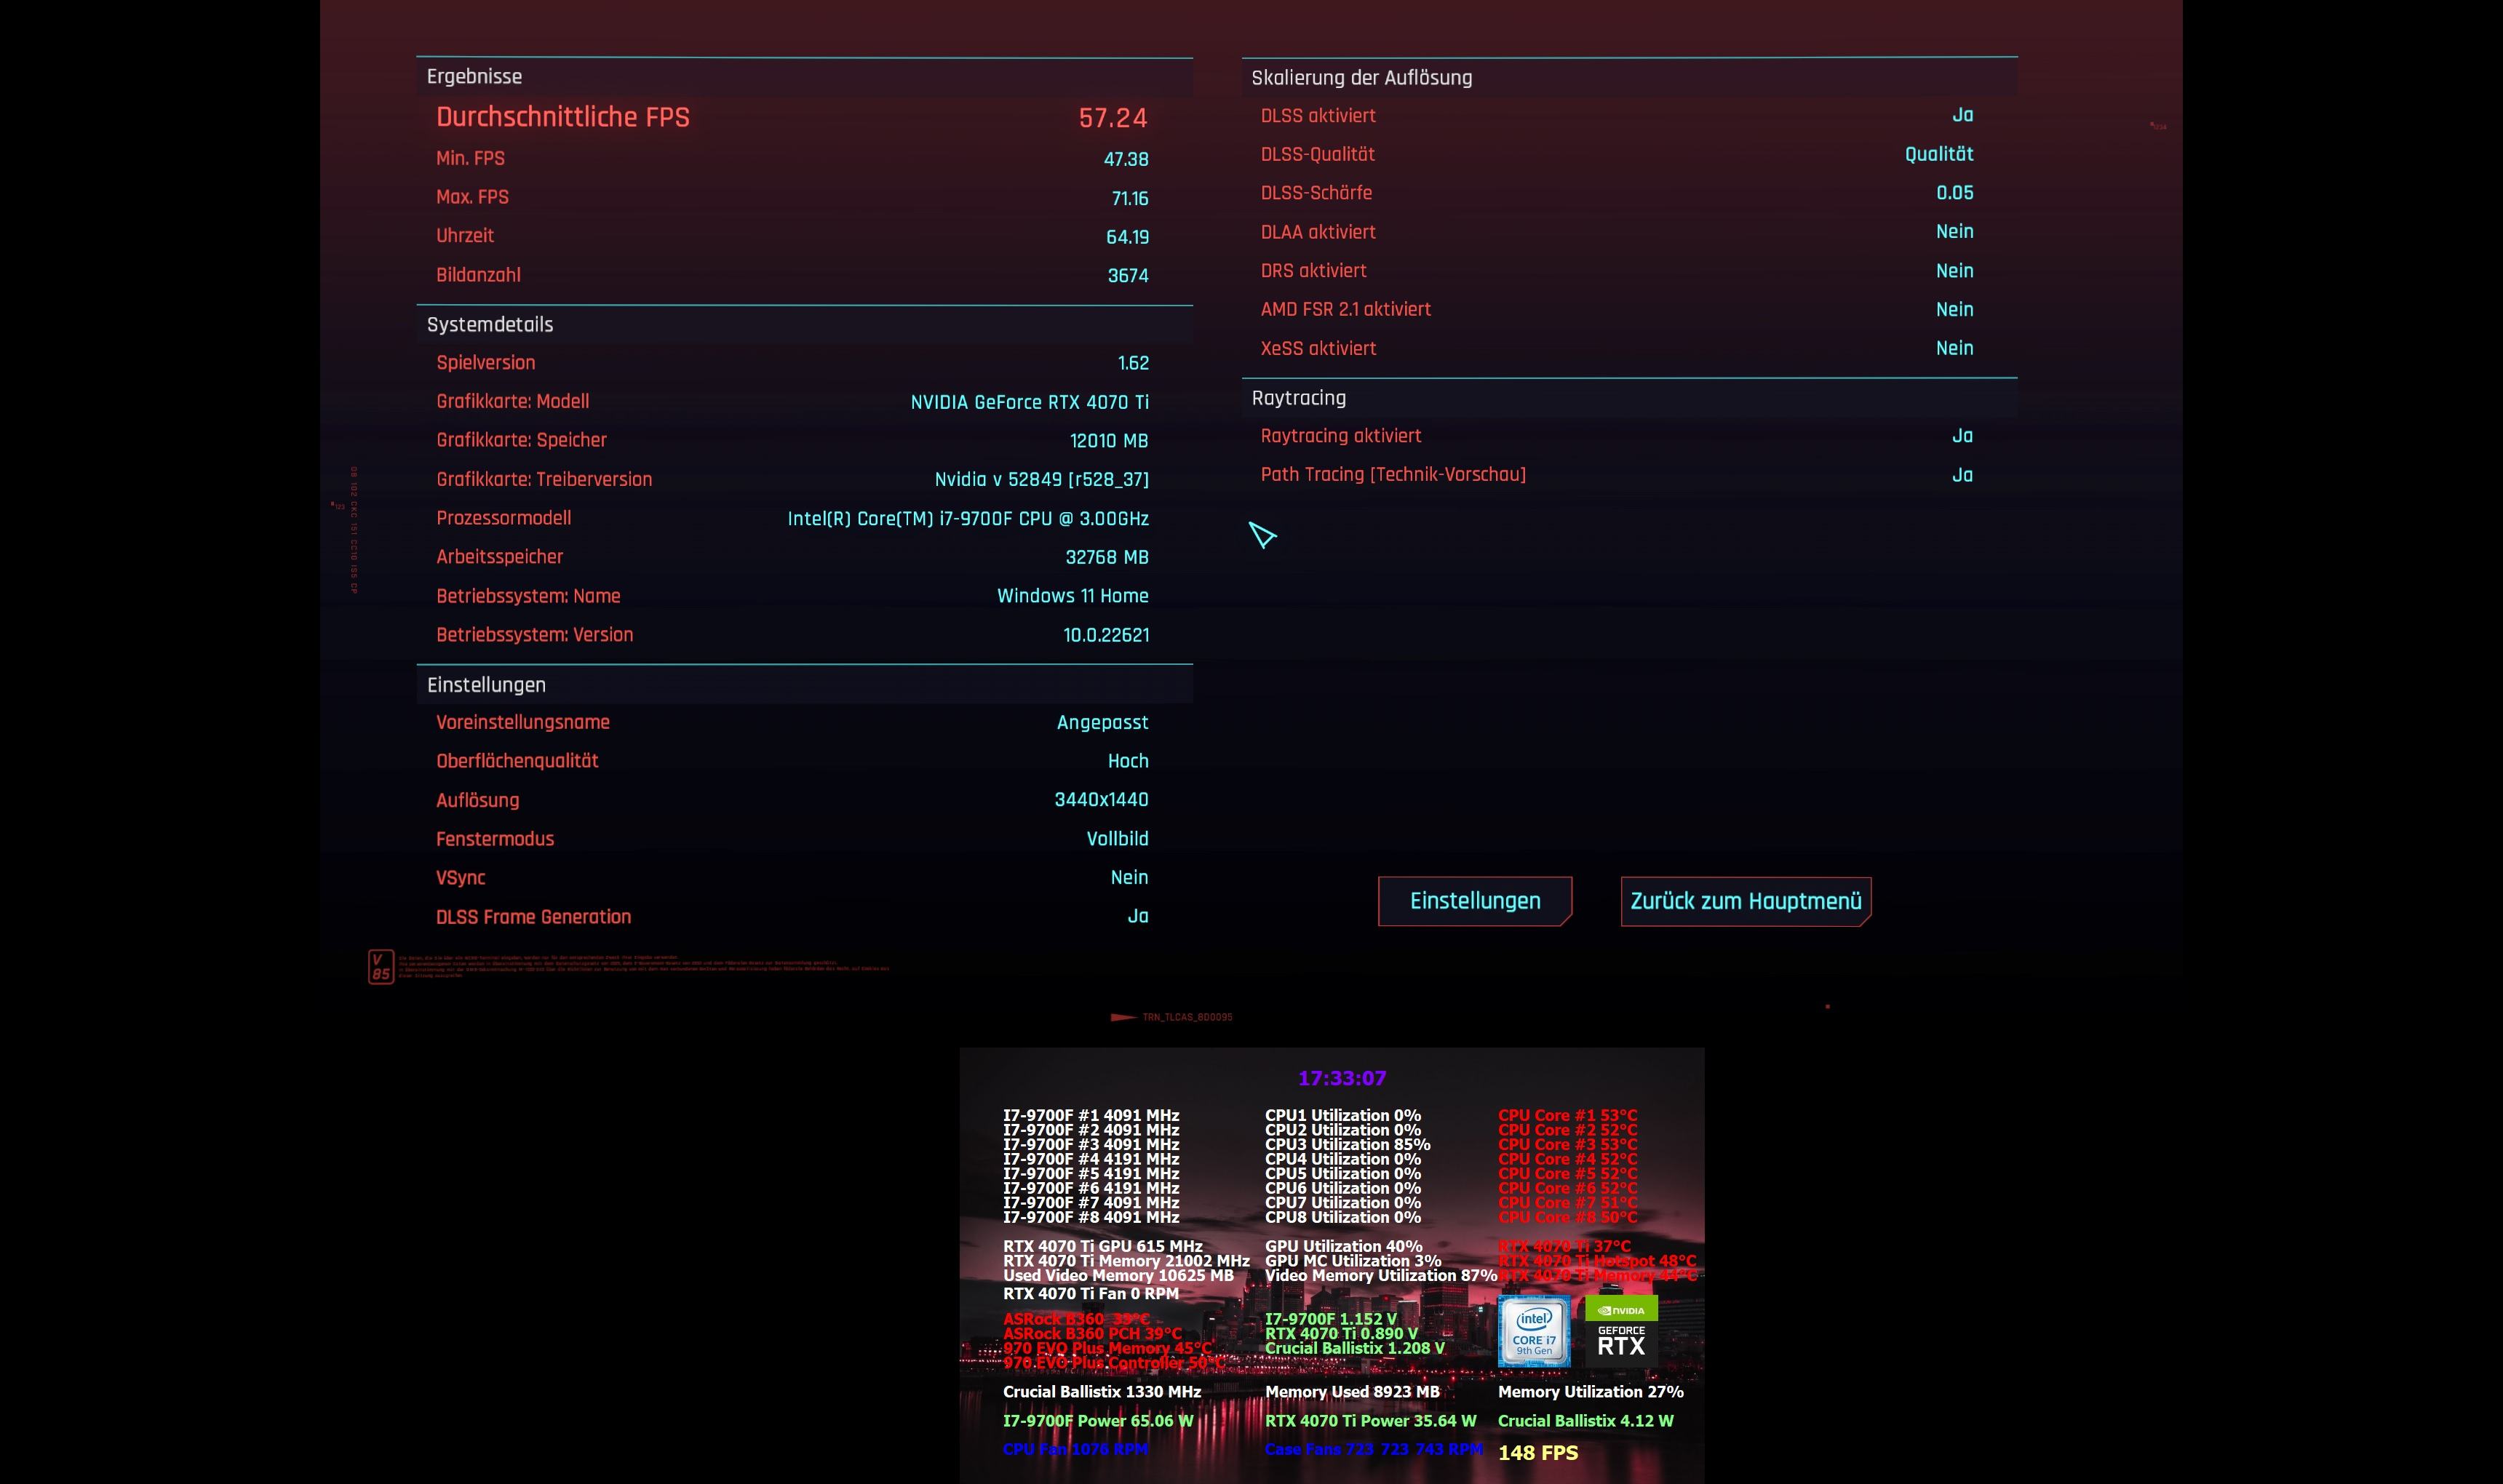Click the Uhrzeit value 64.19
2503x1484 pixels.
[x=1127, y=237]
